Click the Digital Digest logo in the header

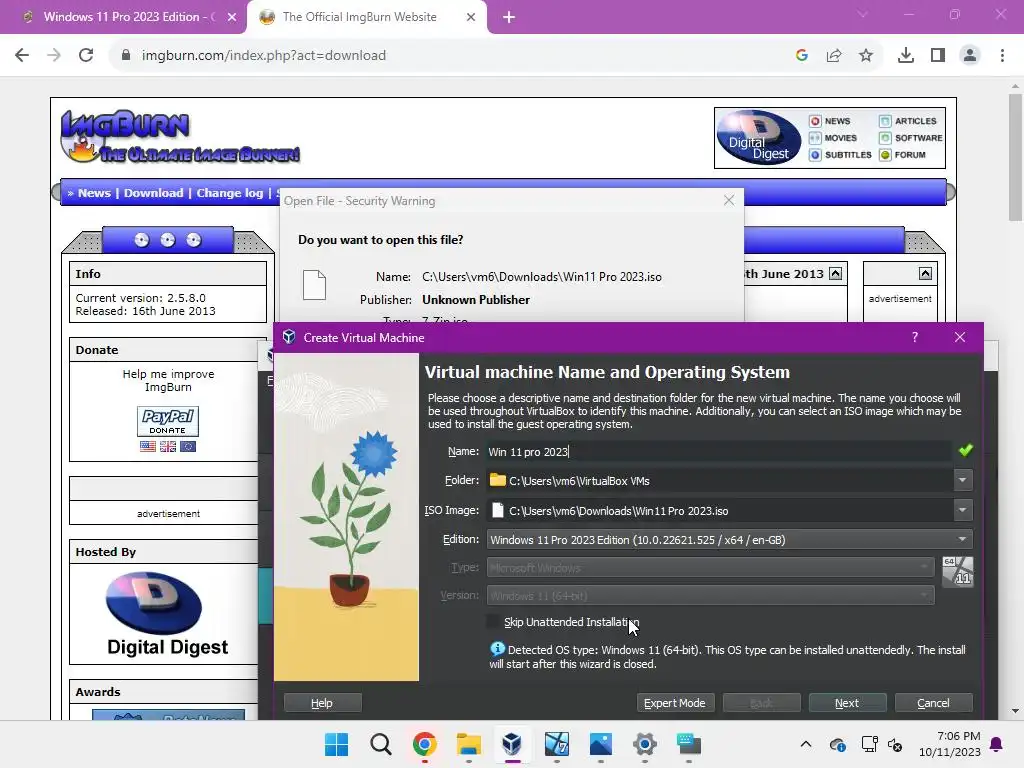[759, 137]
